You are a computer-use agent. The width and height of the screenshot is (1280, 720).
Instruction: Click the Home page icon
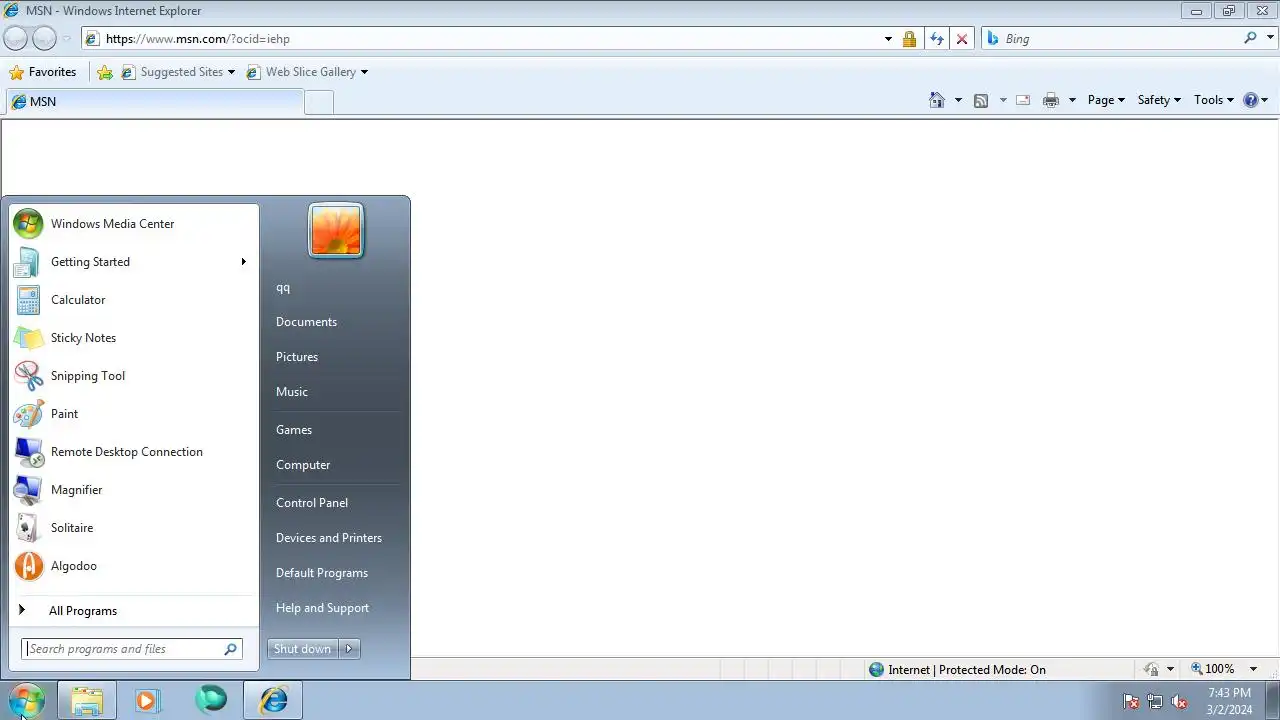point(937,100)
